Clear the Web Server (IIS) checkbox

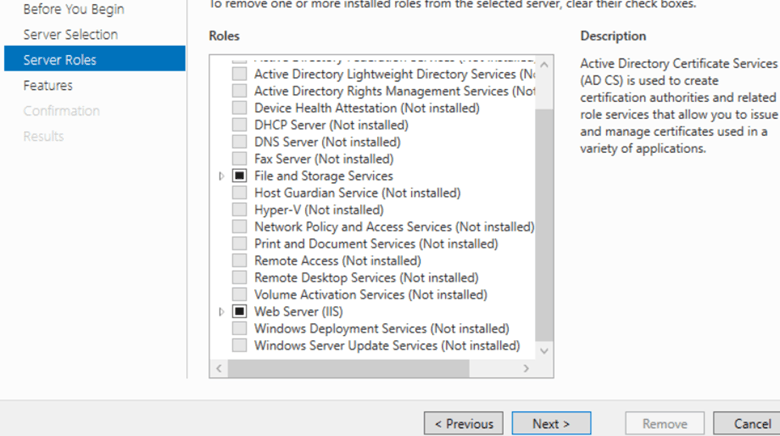coord(239,312)
